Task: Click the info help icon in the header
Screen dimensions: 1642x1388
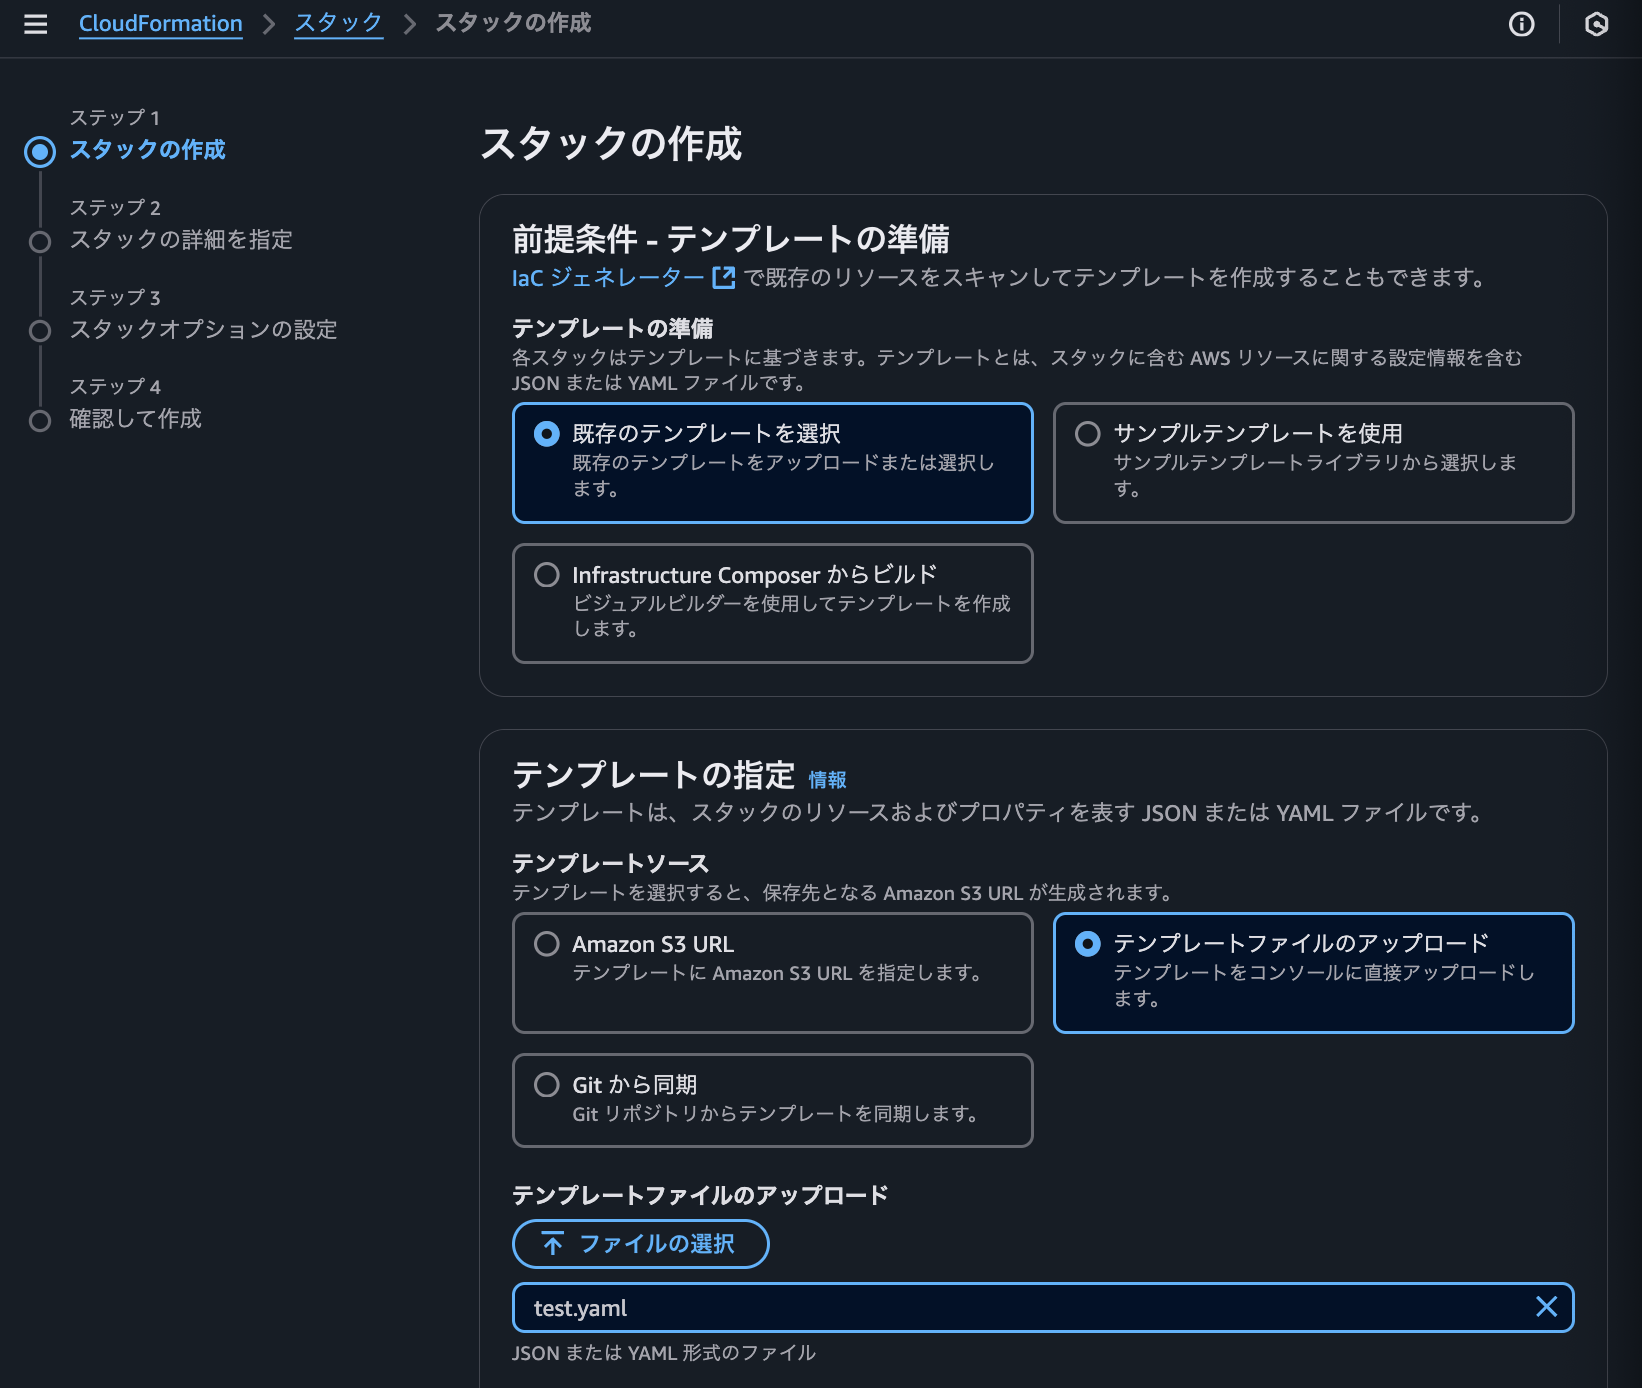Action: pyautogui.click(x=1520, y=24)
